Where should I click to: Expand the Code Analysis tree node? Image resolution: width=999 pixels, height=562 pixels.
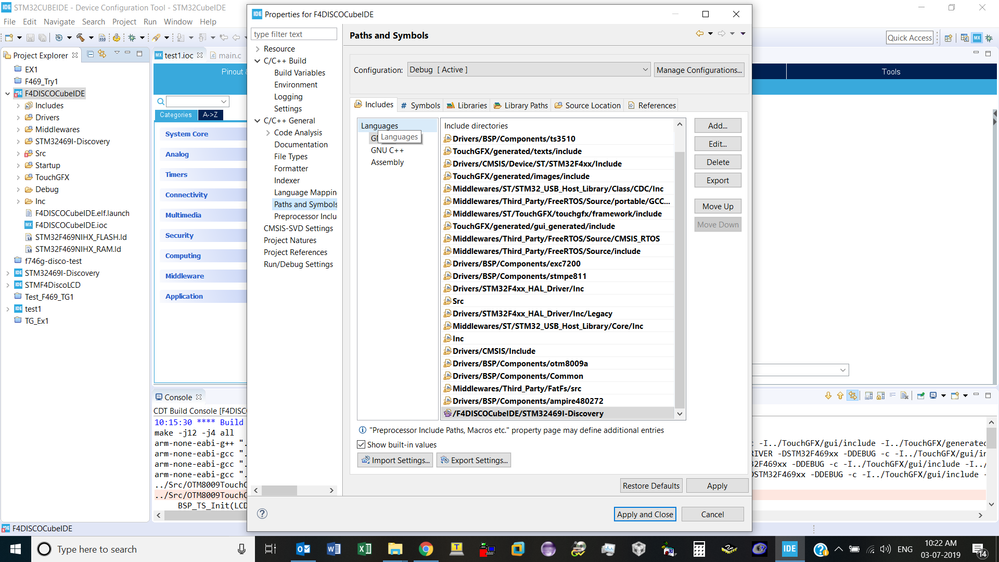[x=268, y=133]
